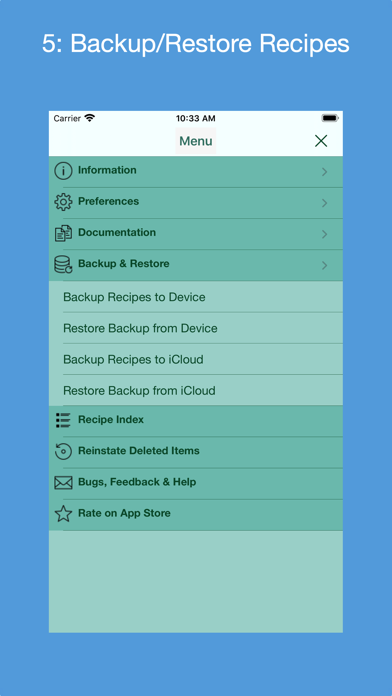Open the Documentation menu item
The height and width of the screenshot is (696, 392).
[196, 234]
